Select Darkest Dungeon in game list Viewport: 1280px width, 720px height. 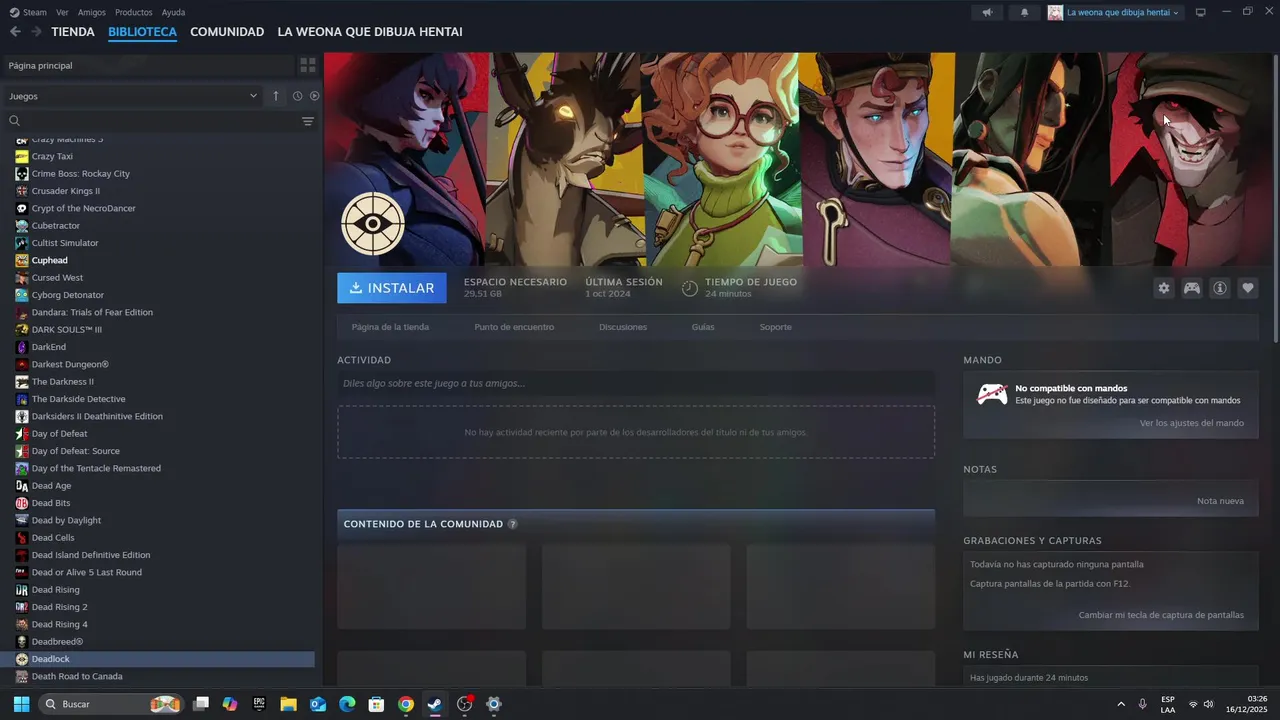point(70,364)
